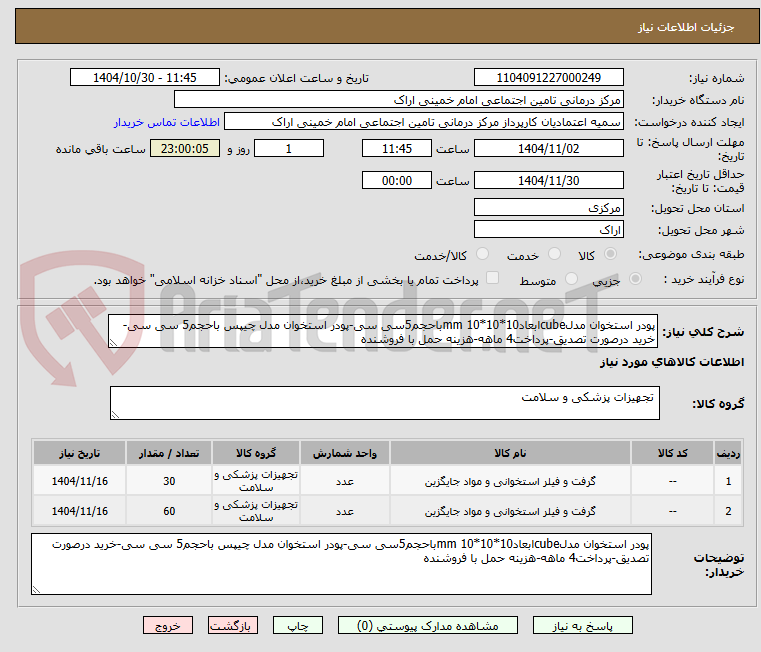The width and height of the screenshot is (761, 652).
Task: Select the جزیی purchase type radio
Action: (x=635, y=279)
